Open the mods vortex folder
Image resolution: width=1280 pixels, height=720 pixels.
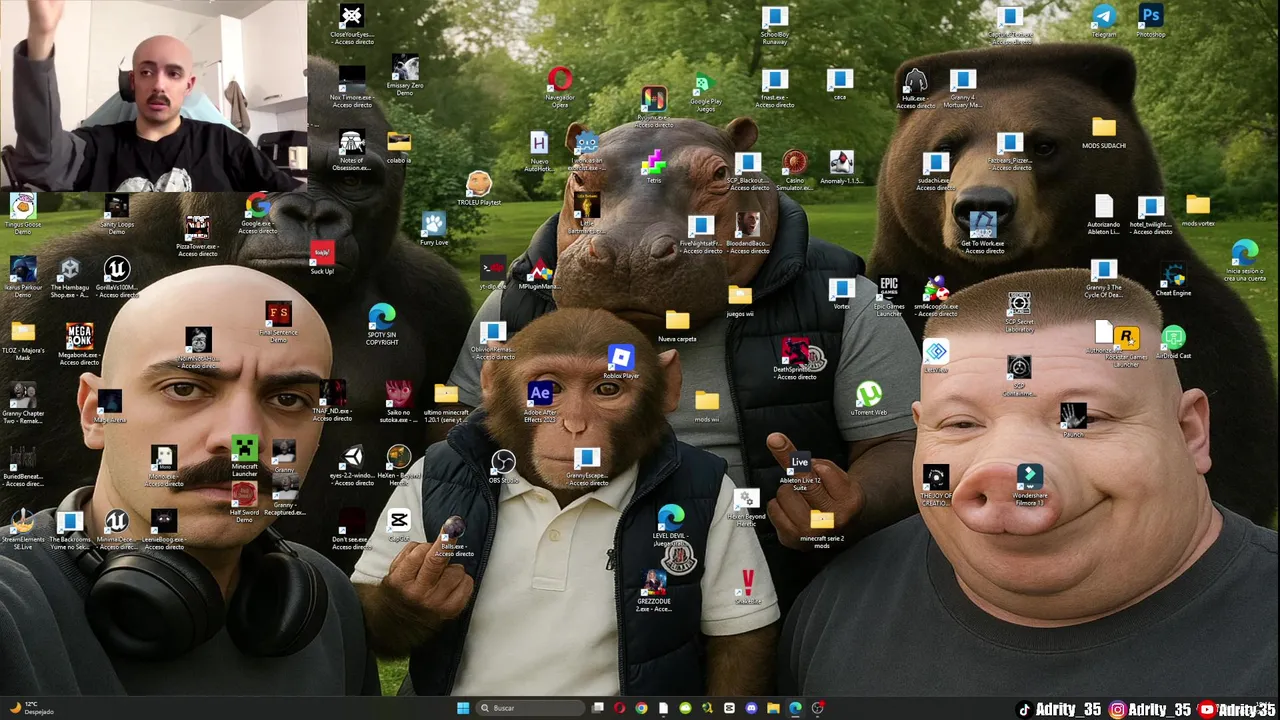click(x=1198, y=210)
